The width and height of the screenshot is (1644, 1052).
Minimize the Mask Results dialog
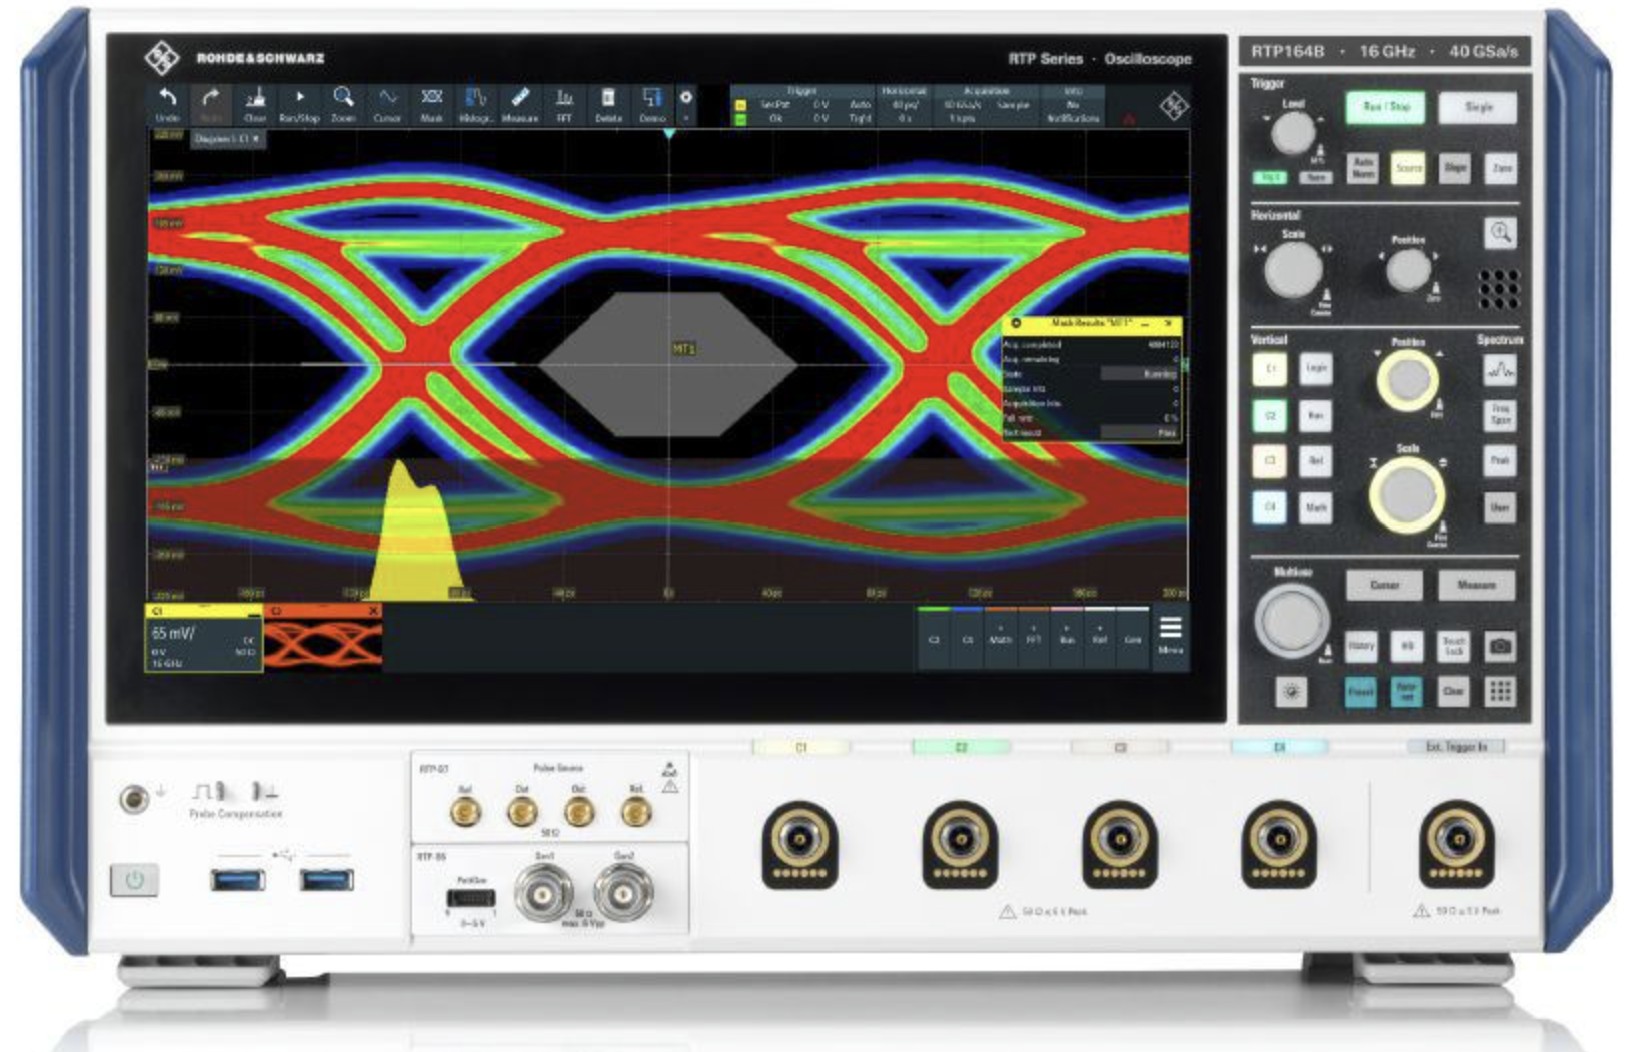[1145, 323]
